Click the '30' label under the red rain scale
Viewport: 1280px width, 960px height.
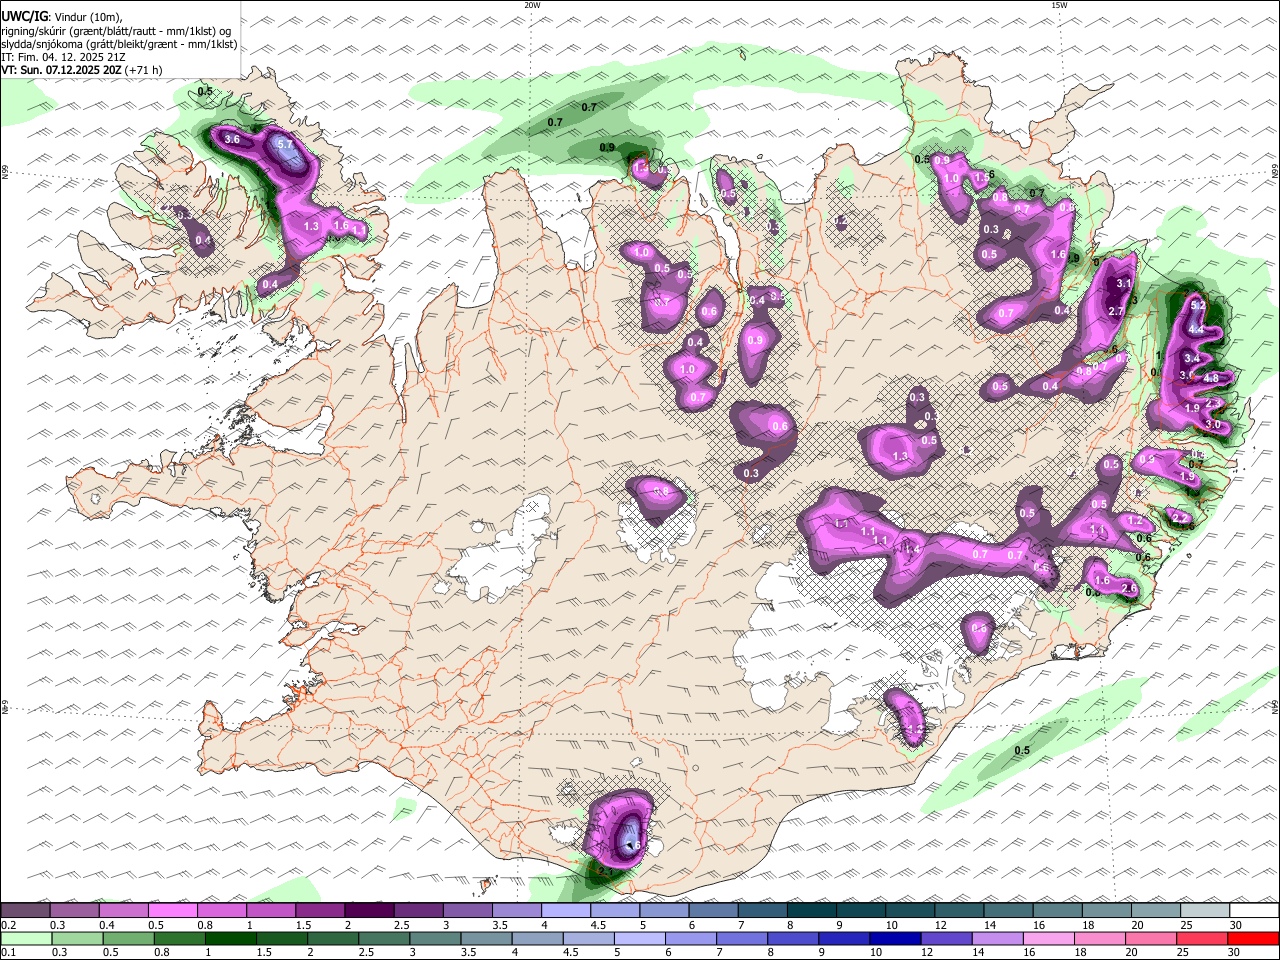pos(1235,953)
